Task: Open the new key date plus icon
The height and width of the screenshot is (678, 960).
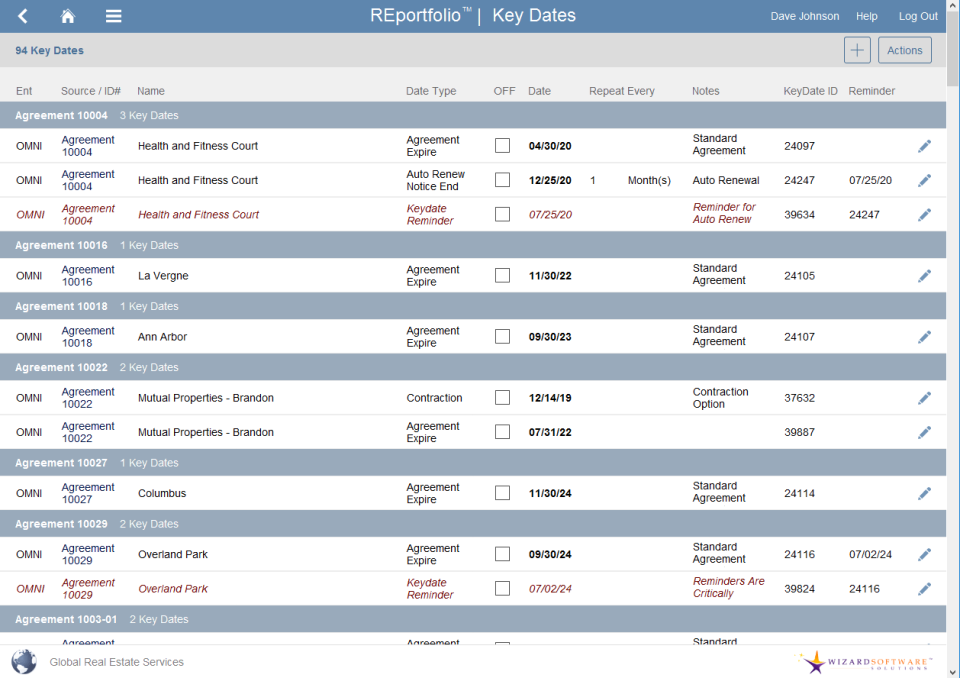Action: (857, 49)
